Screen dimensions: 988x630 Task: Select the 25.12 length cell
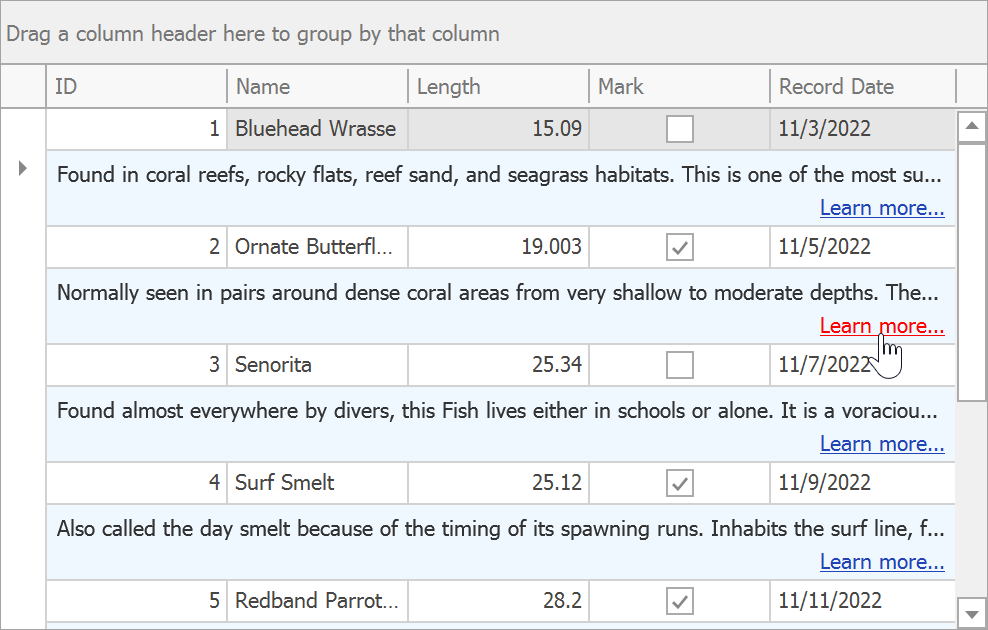[x=498, y=483]
